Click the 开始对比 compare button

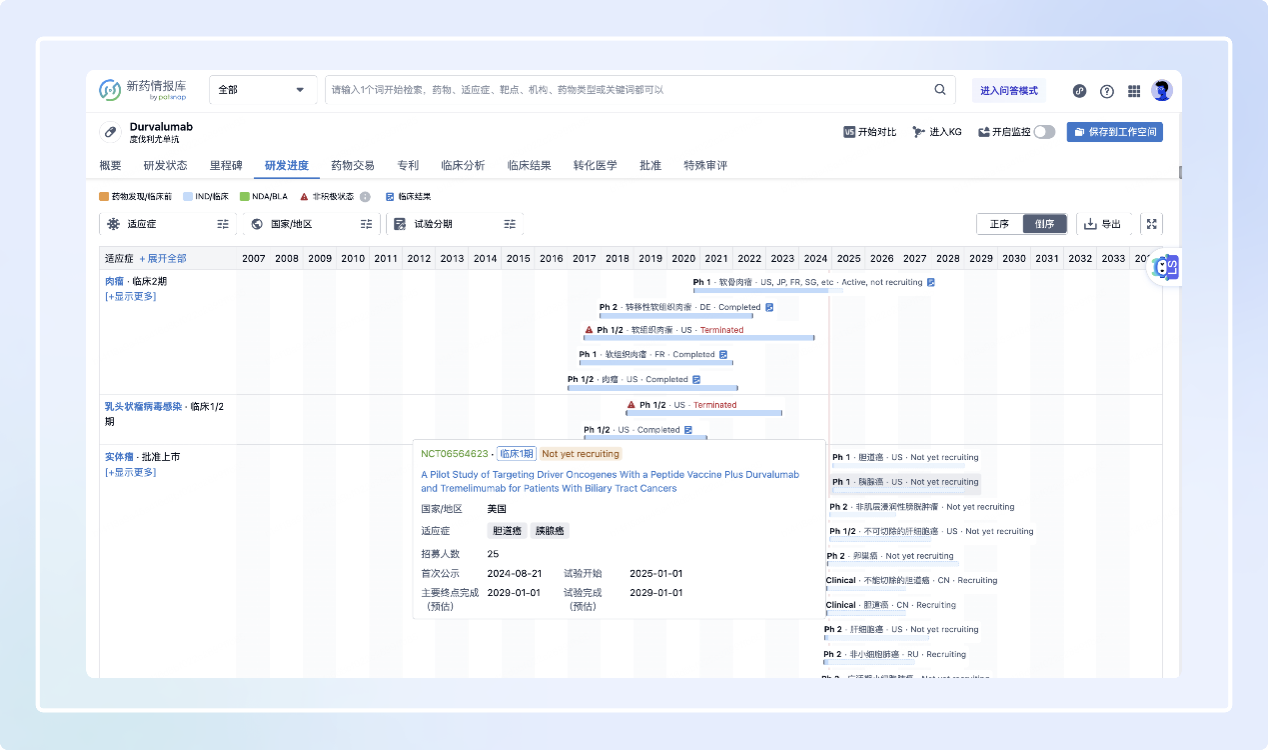[x=870, y=132]
